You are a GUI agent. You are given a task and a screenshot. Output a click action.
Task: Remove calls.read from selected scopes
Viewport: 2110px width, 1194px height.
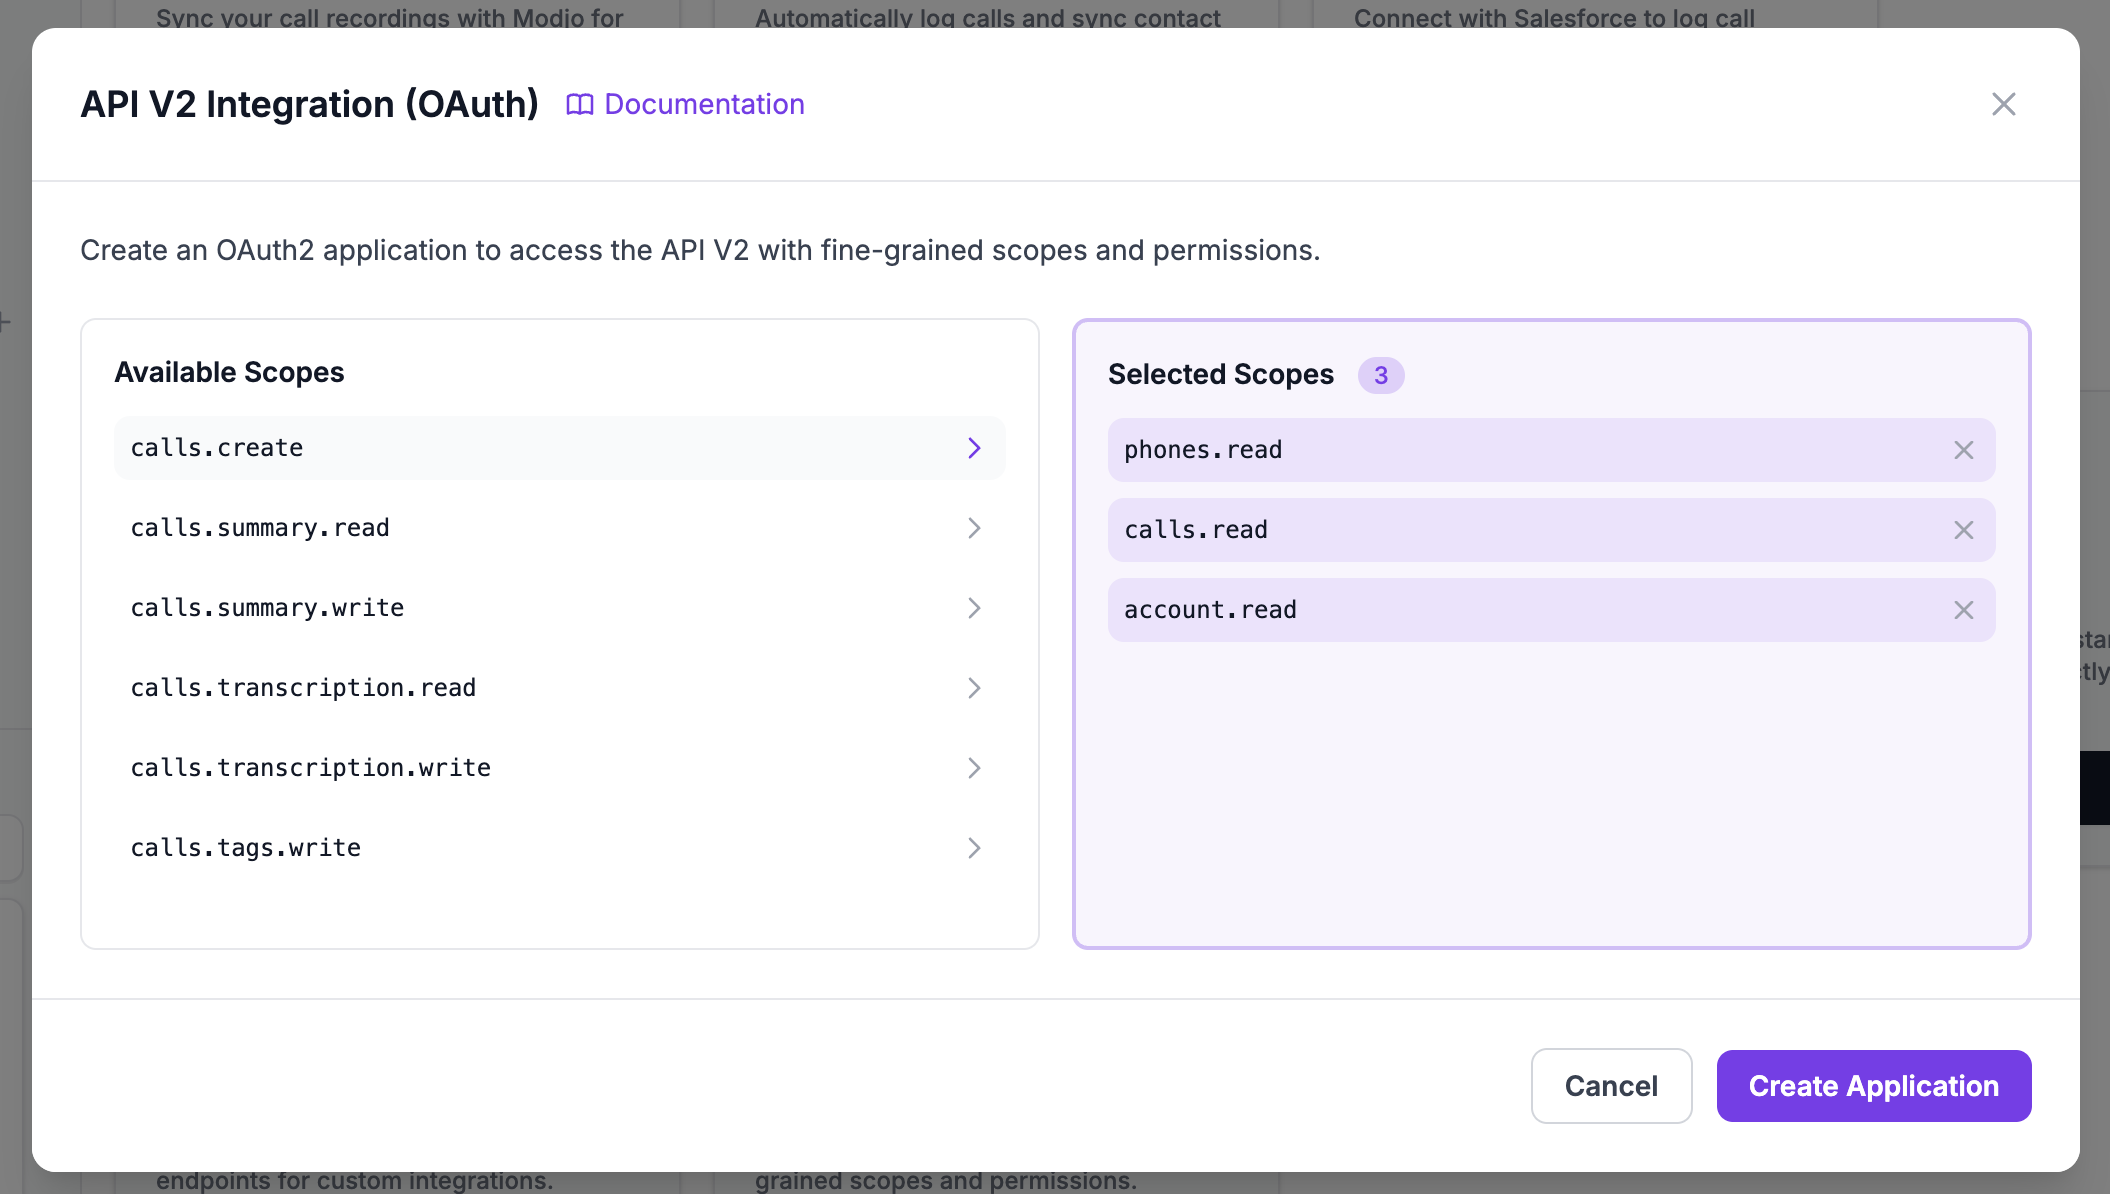coord(1963,530)
